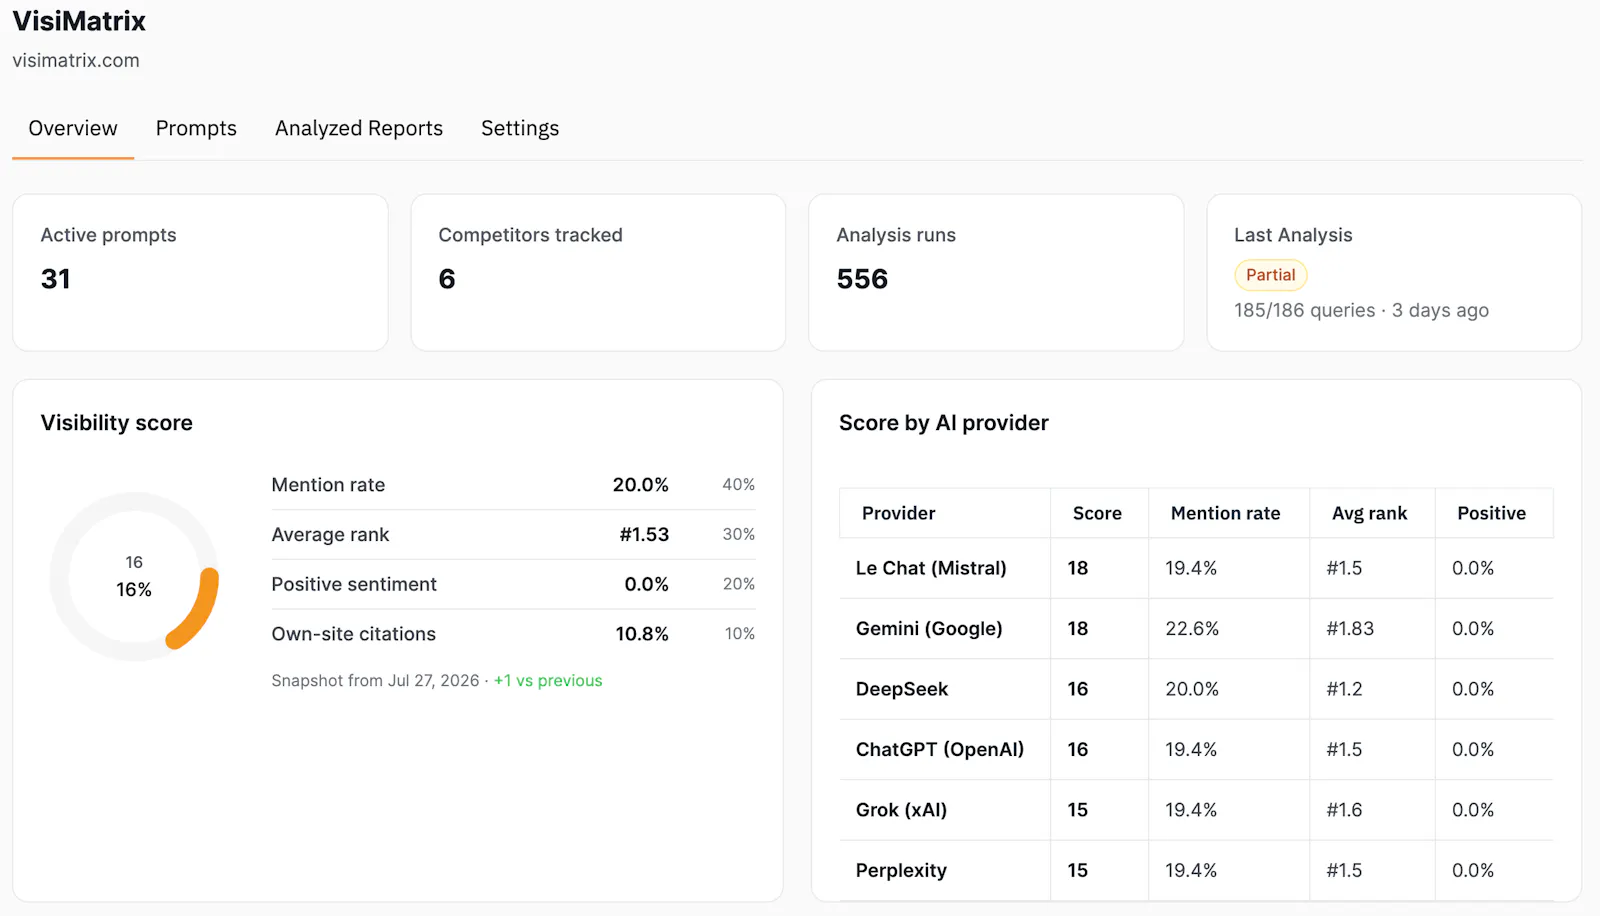Viewport: 1600px width, 916px height.
Task: Click the 20.0% mention rate for DeepSeek
Action: (1192, 689)
